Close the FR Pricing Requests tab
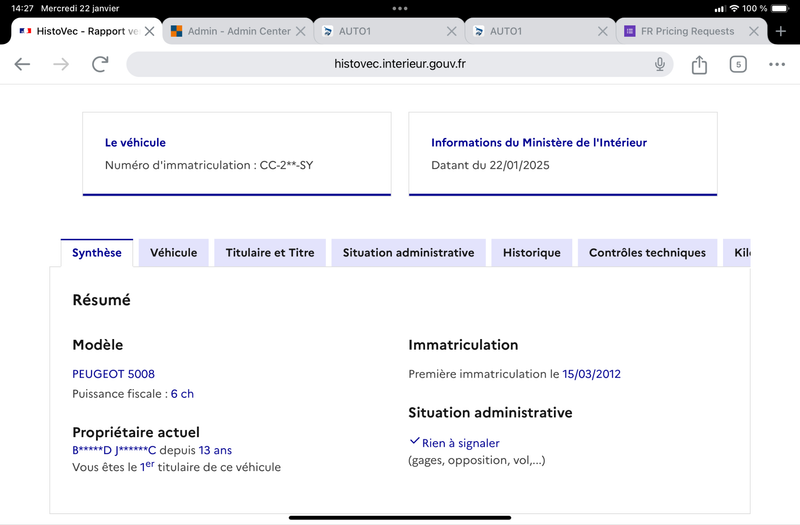 tap(754, 32)
